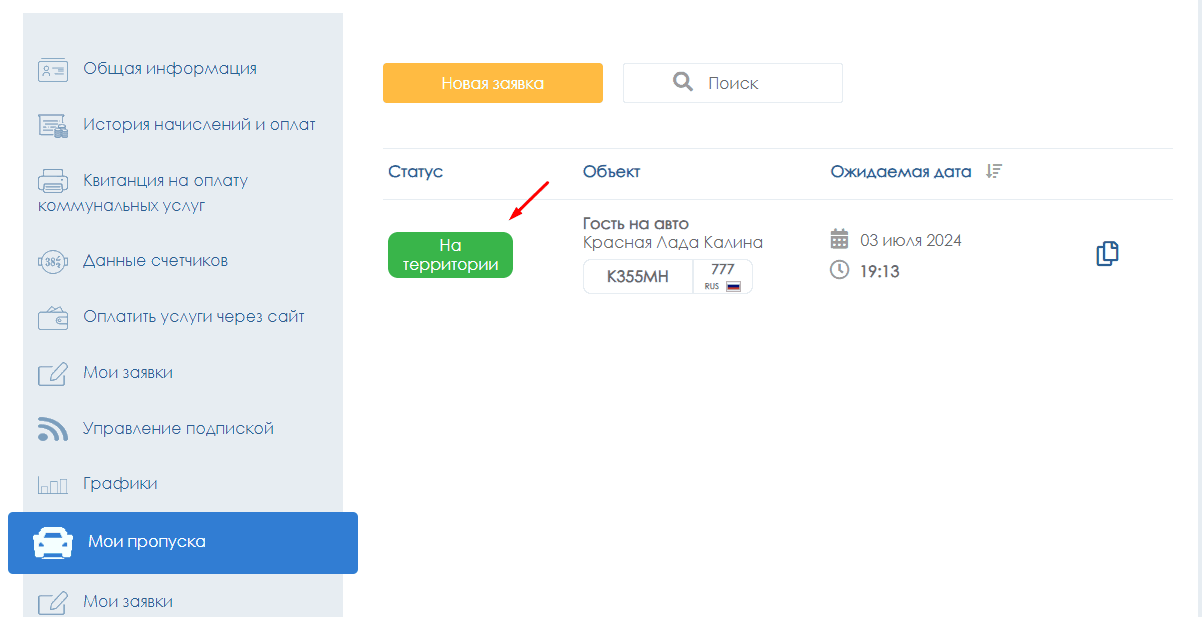Click the magnifier icon in the search box
Image resolution: width=1202 pixels, height=617 pixels.
[x=683, y=82]
